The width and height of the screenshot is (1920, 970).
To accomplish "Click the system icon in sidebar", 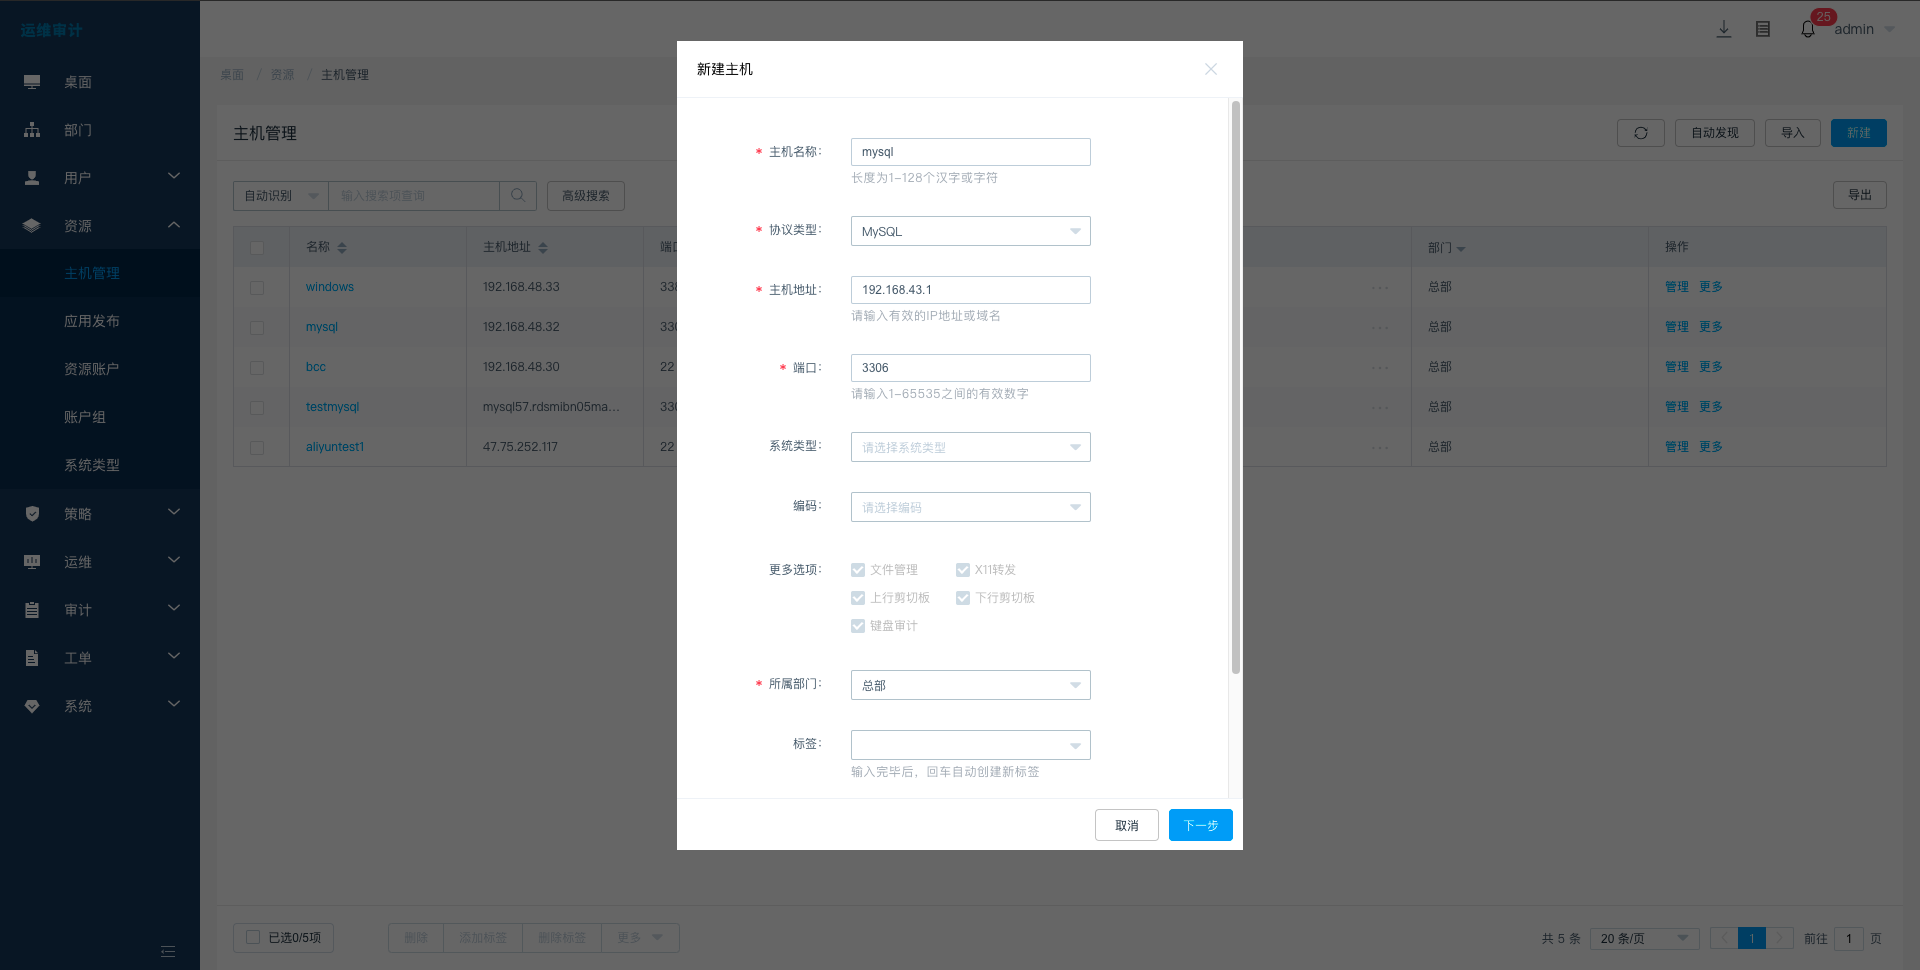I will [32, 706].
